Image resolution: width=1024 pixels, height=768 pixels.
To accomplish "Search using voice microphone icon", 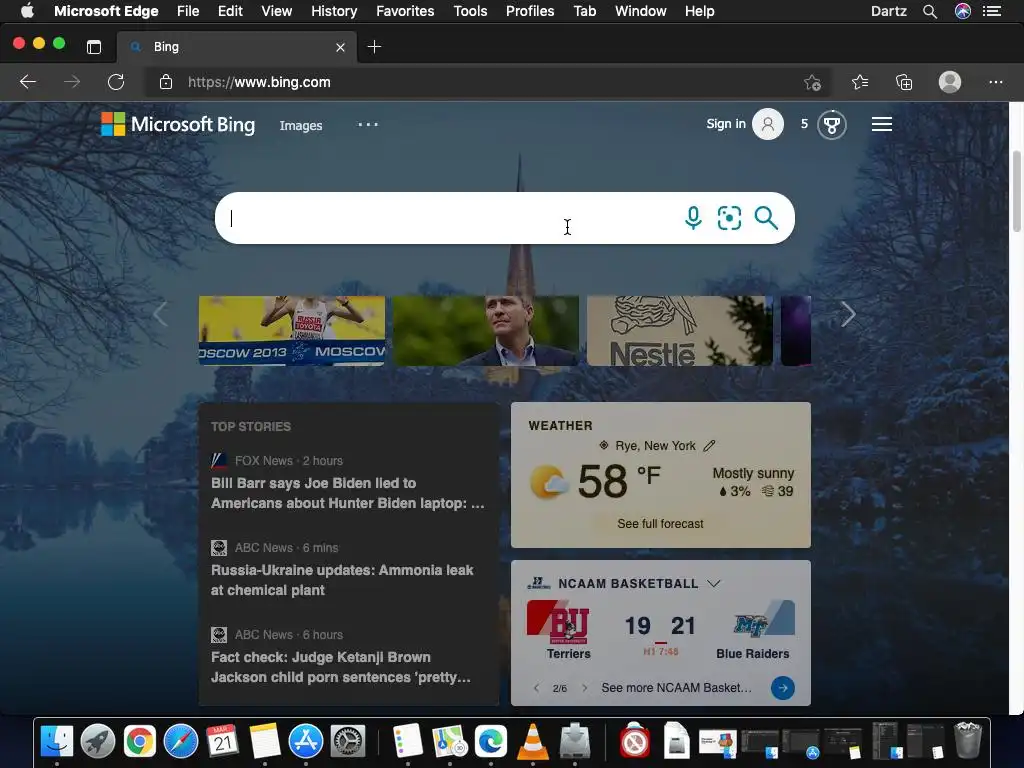I will (693, 217).
